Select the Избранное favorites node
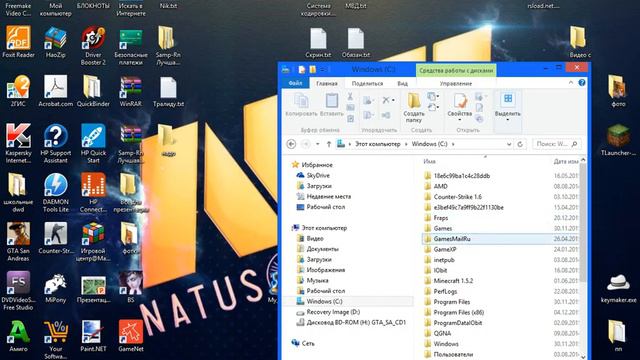Image resolution: width=640 pixels, height=360 pixels. click(x=312, y=165)
